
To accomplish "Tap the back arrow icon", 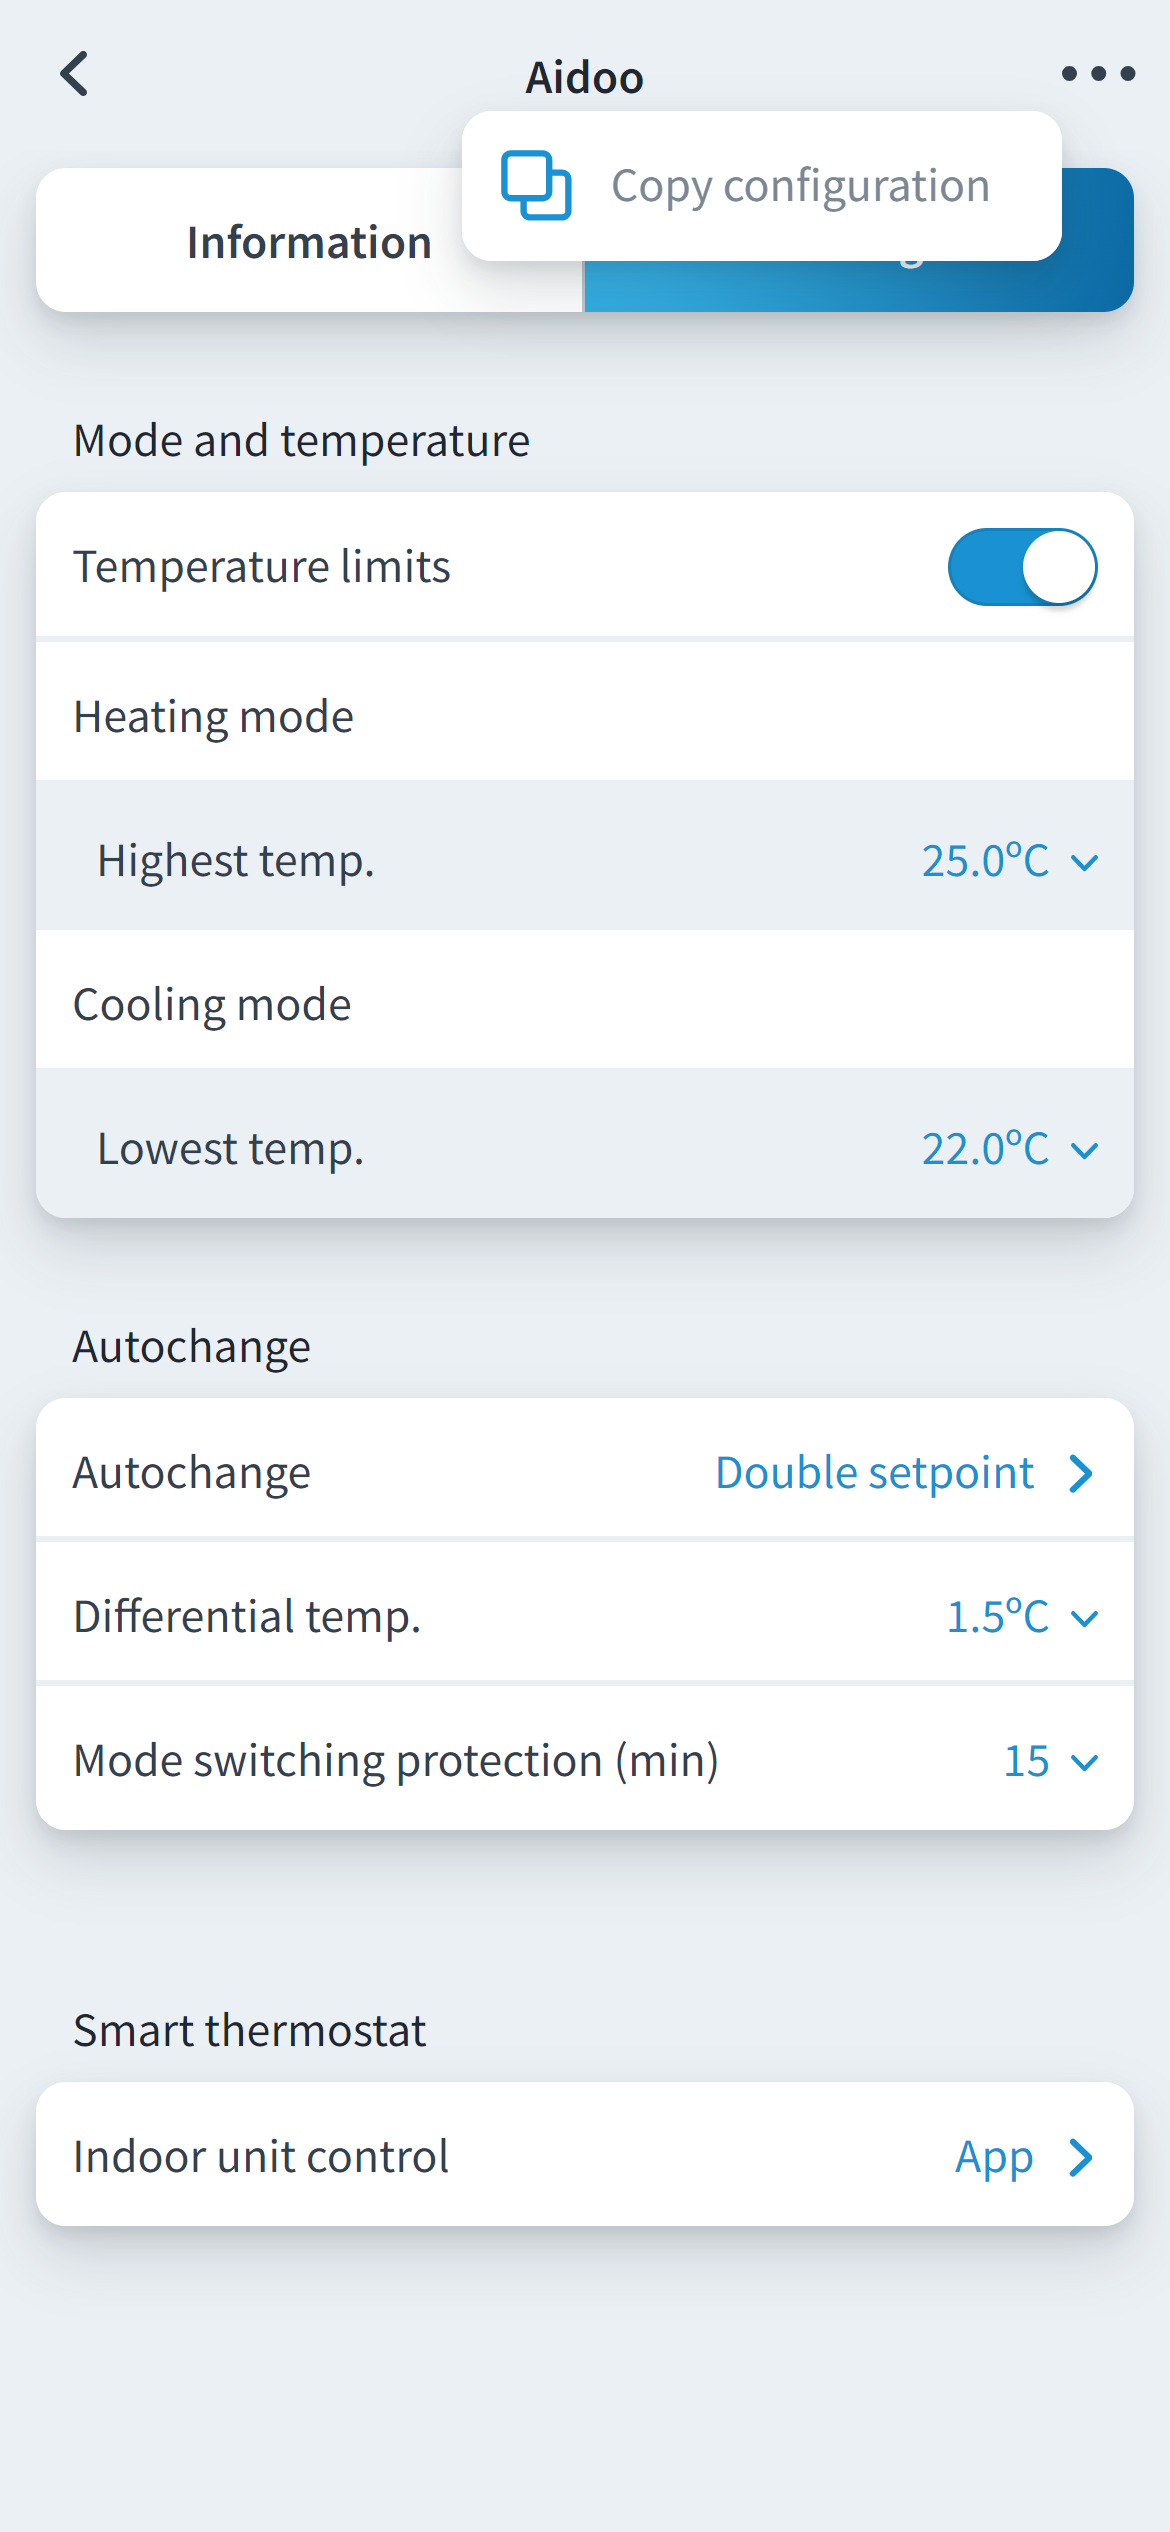I will pyautogui.click(x=74, y=74).
